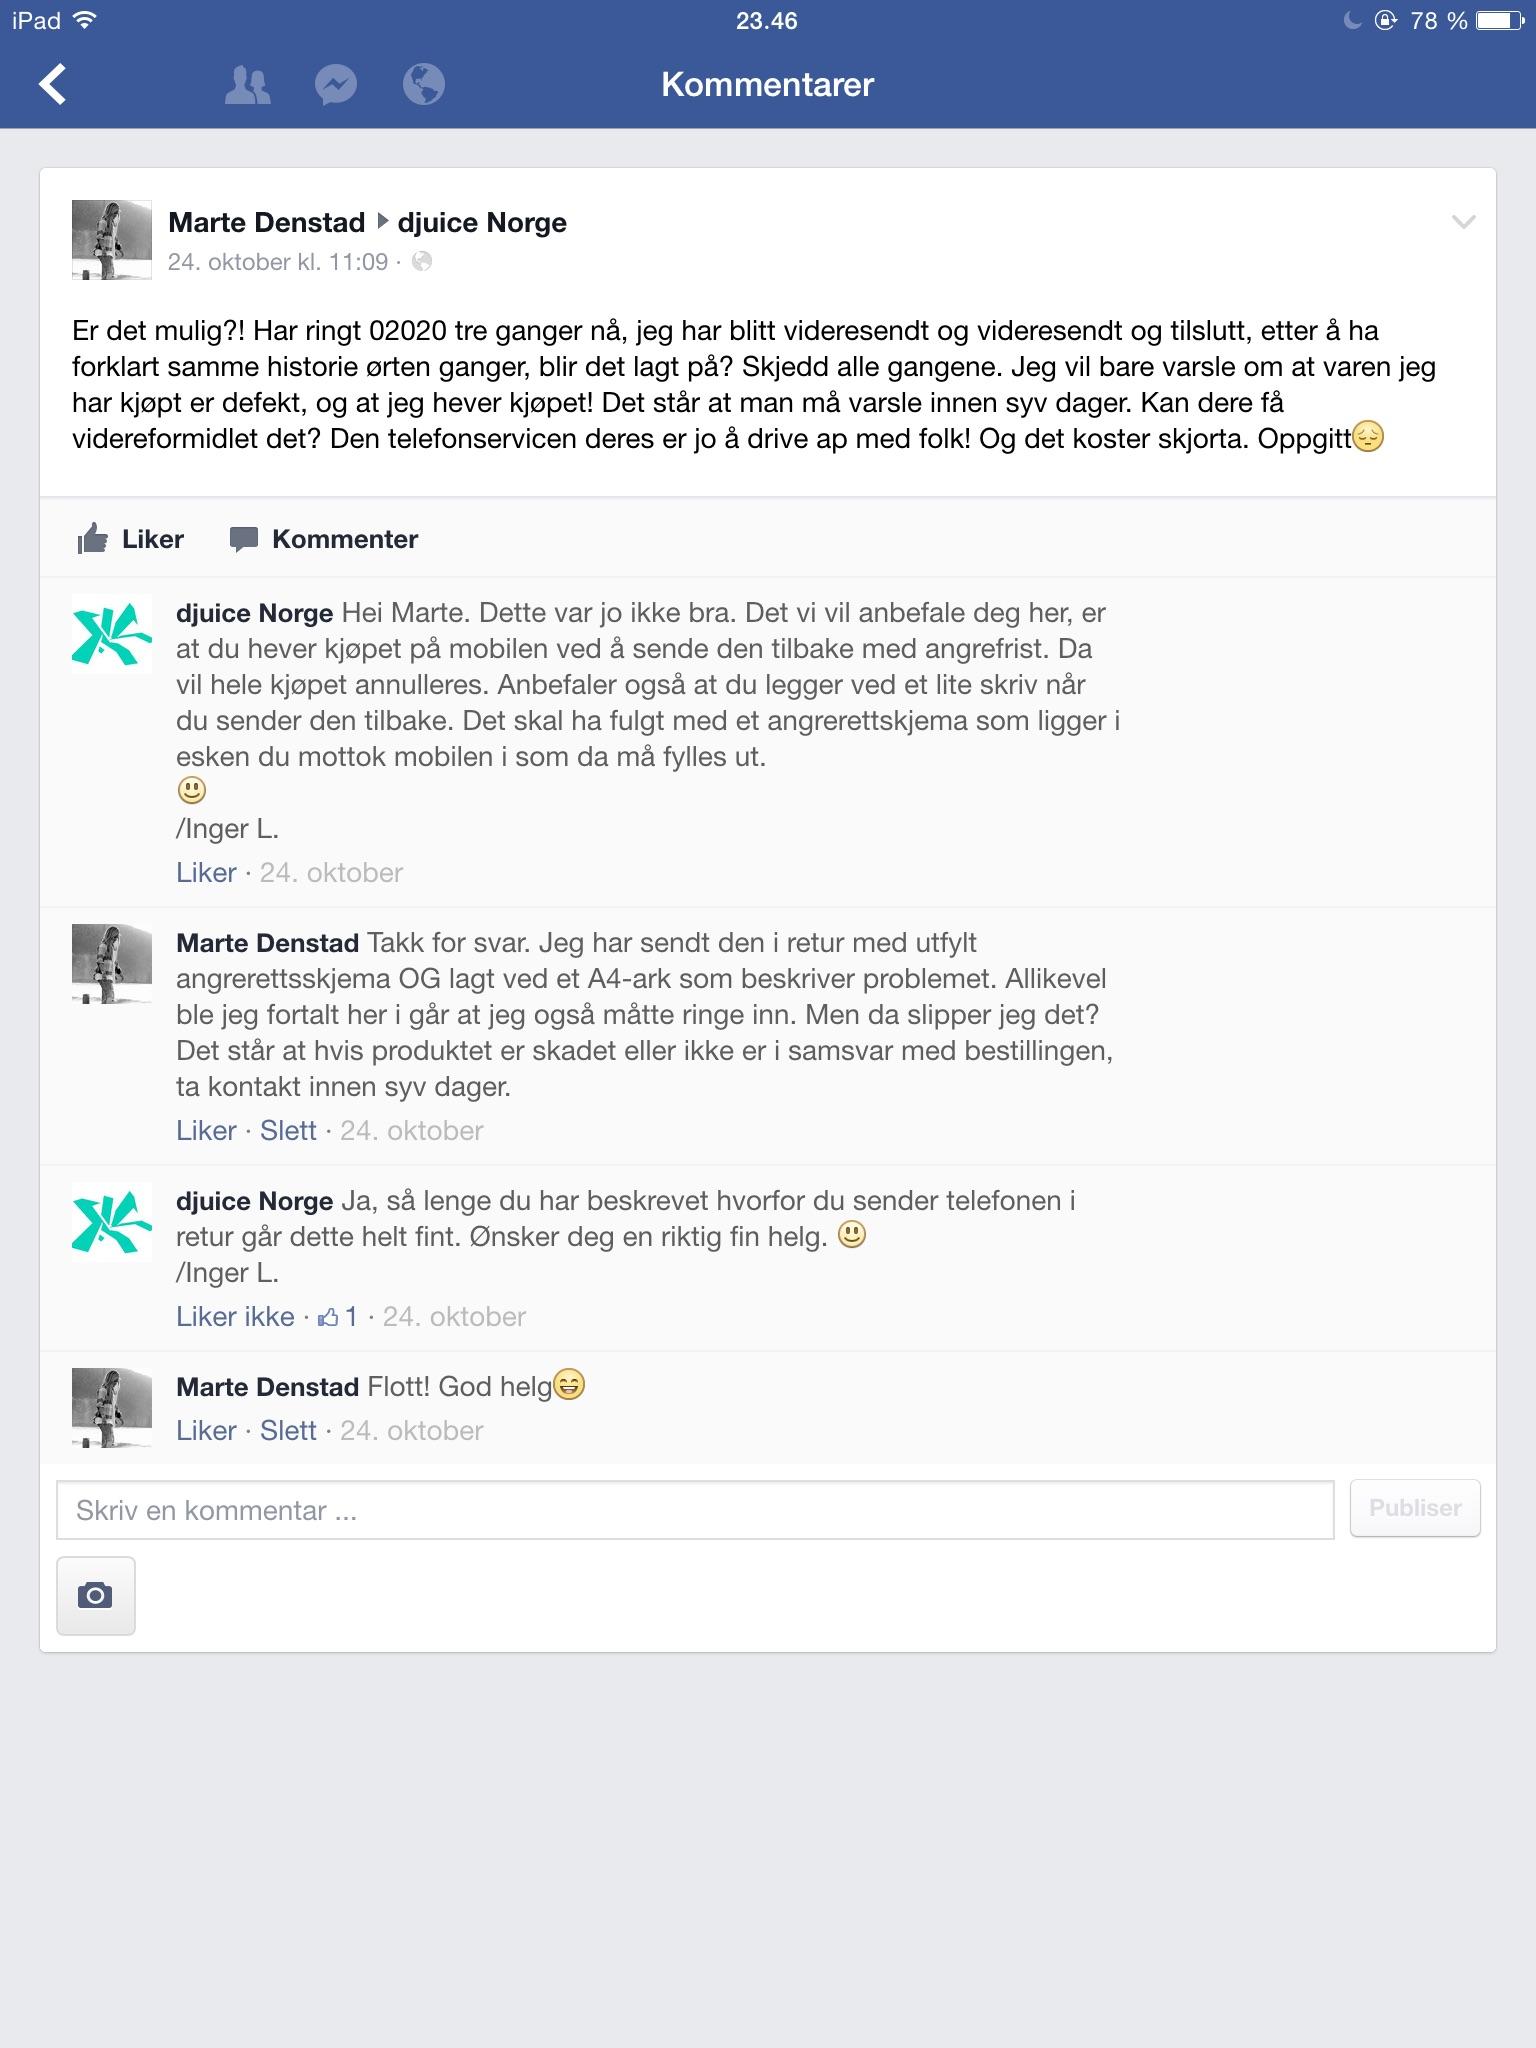Unlike the comment via 'Liker ikke'
Viewport: 1536px width, 2048px height.
point(235,1316)
